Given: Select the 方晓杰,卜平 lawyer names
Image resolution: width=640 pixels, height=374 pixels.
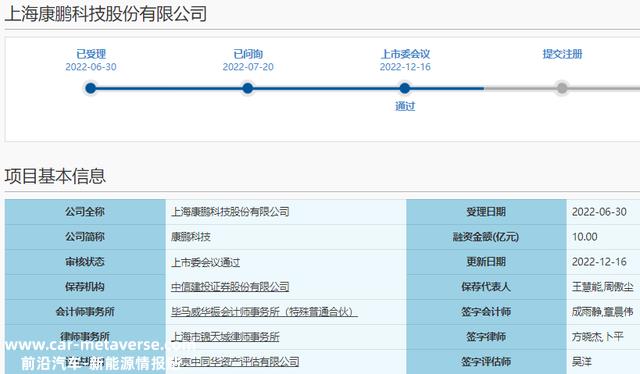Looking at the screenshot, I should pyautogui.click(x=598, y=337).
